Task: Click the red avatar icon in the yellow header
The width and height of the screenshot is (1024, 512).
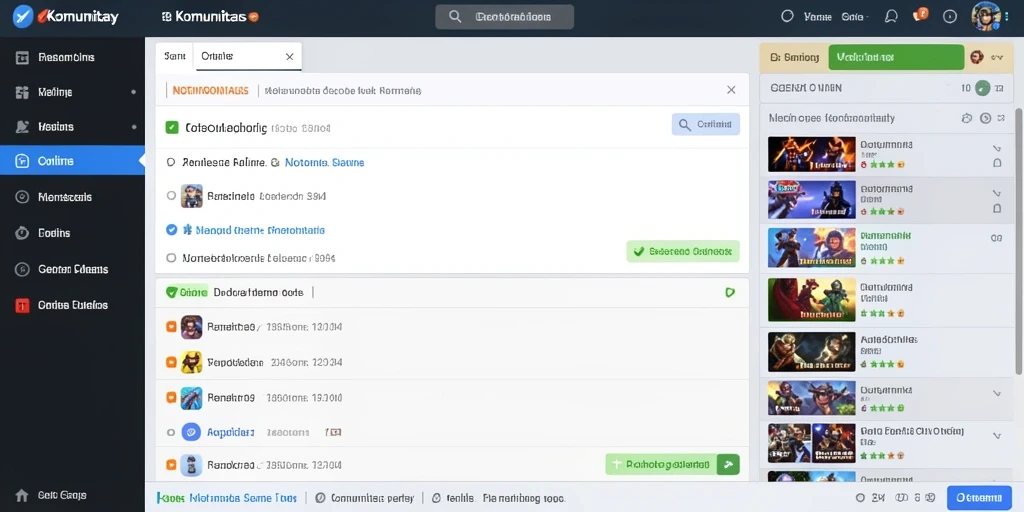Action: [977, 57]
